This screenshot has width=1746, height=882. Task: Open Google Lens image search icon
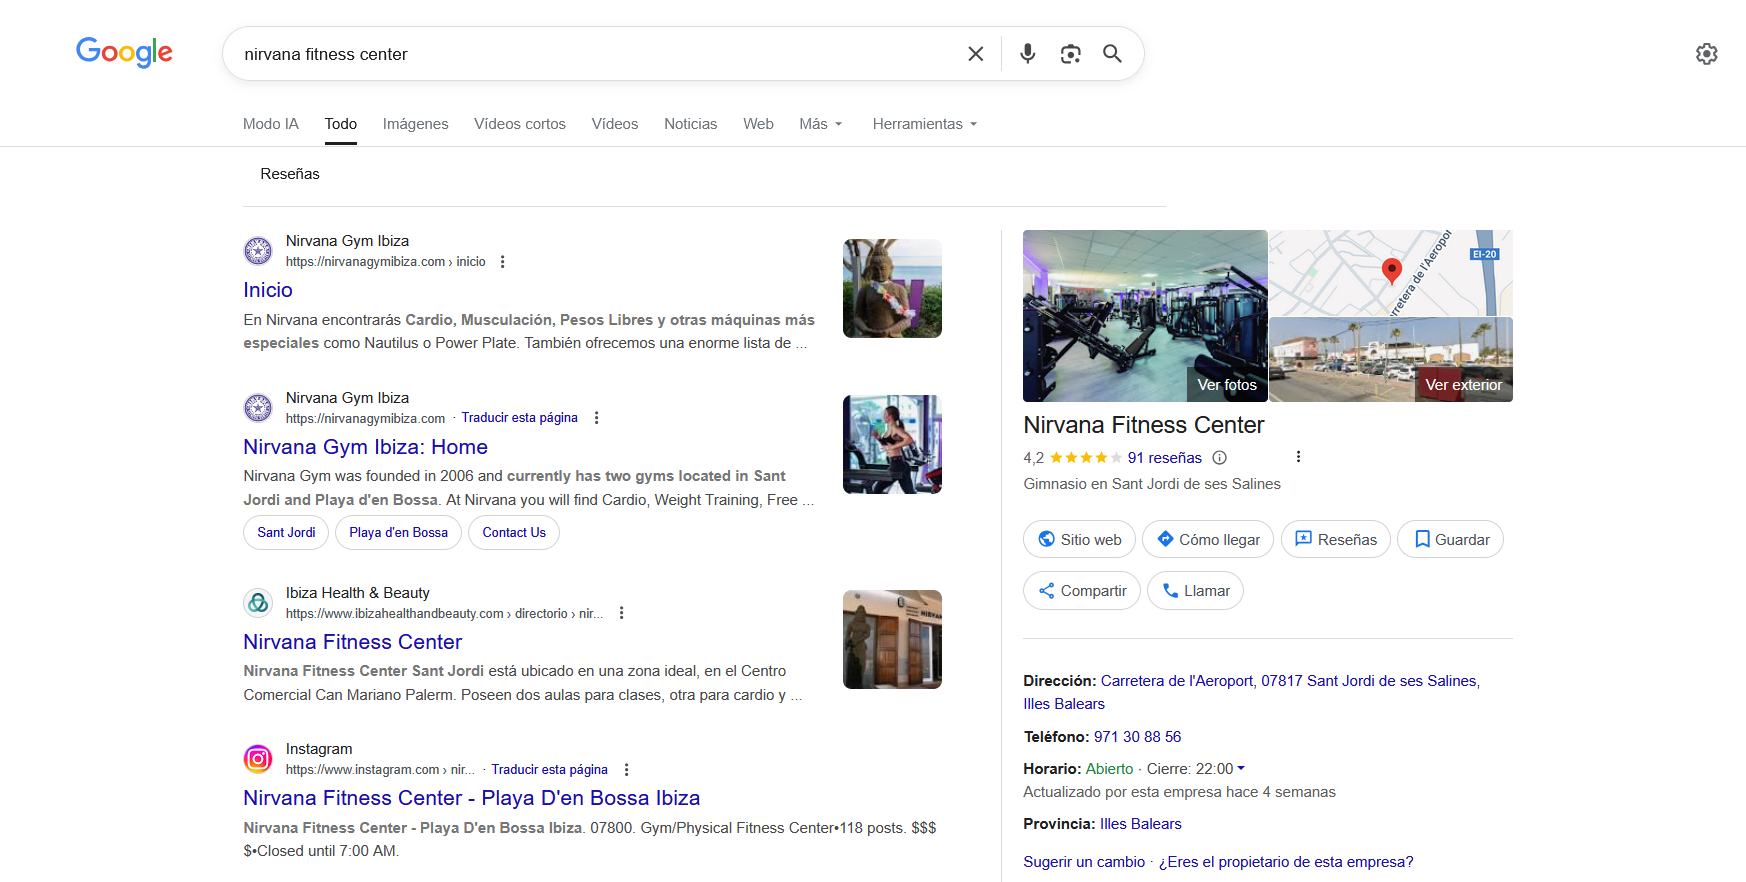pos(1070,54)
